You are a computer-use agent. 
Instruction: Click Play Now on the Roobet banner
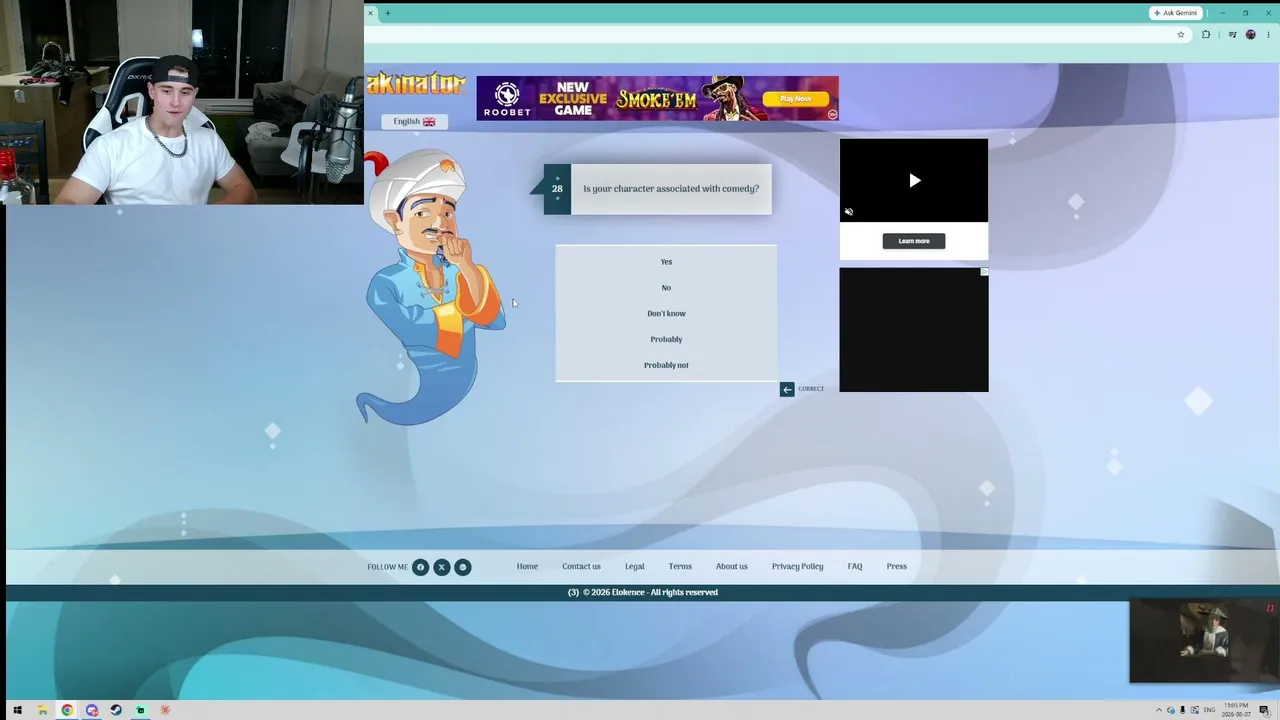796,99
